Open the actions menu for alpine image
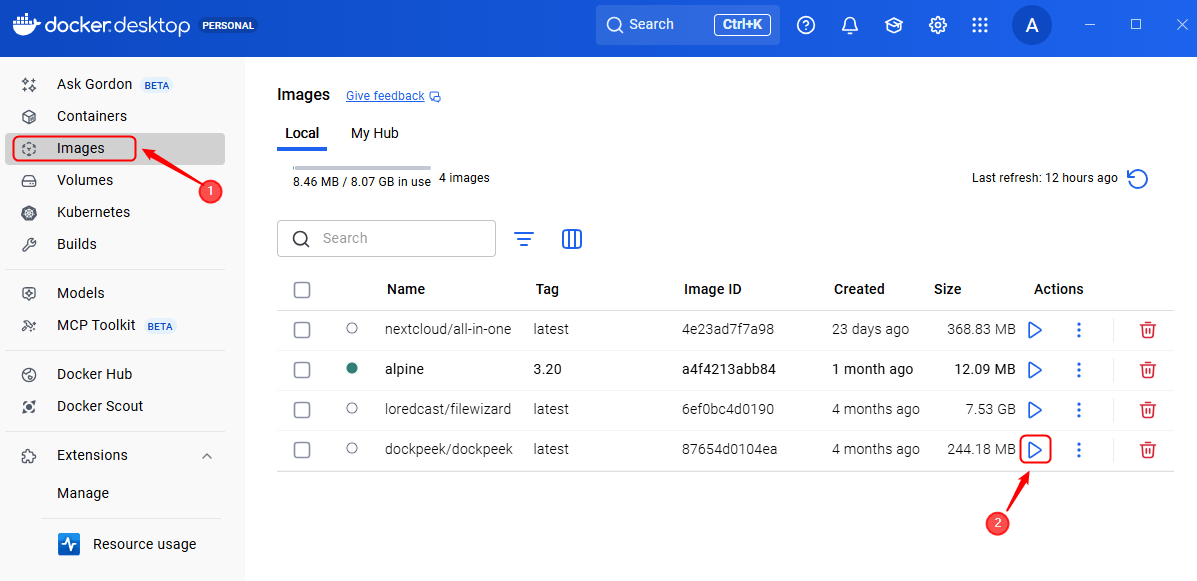 (x=1079, y=369)
